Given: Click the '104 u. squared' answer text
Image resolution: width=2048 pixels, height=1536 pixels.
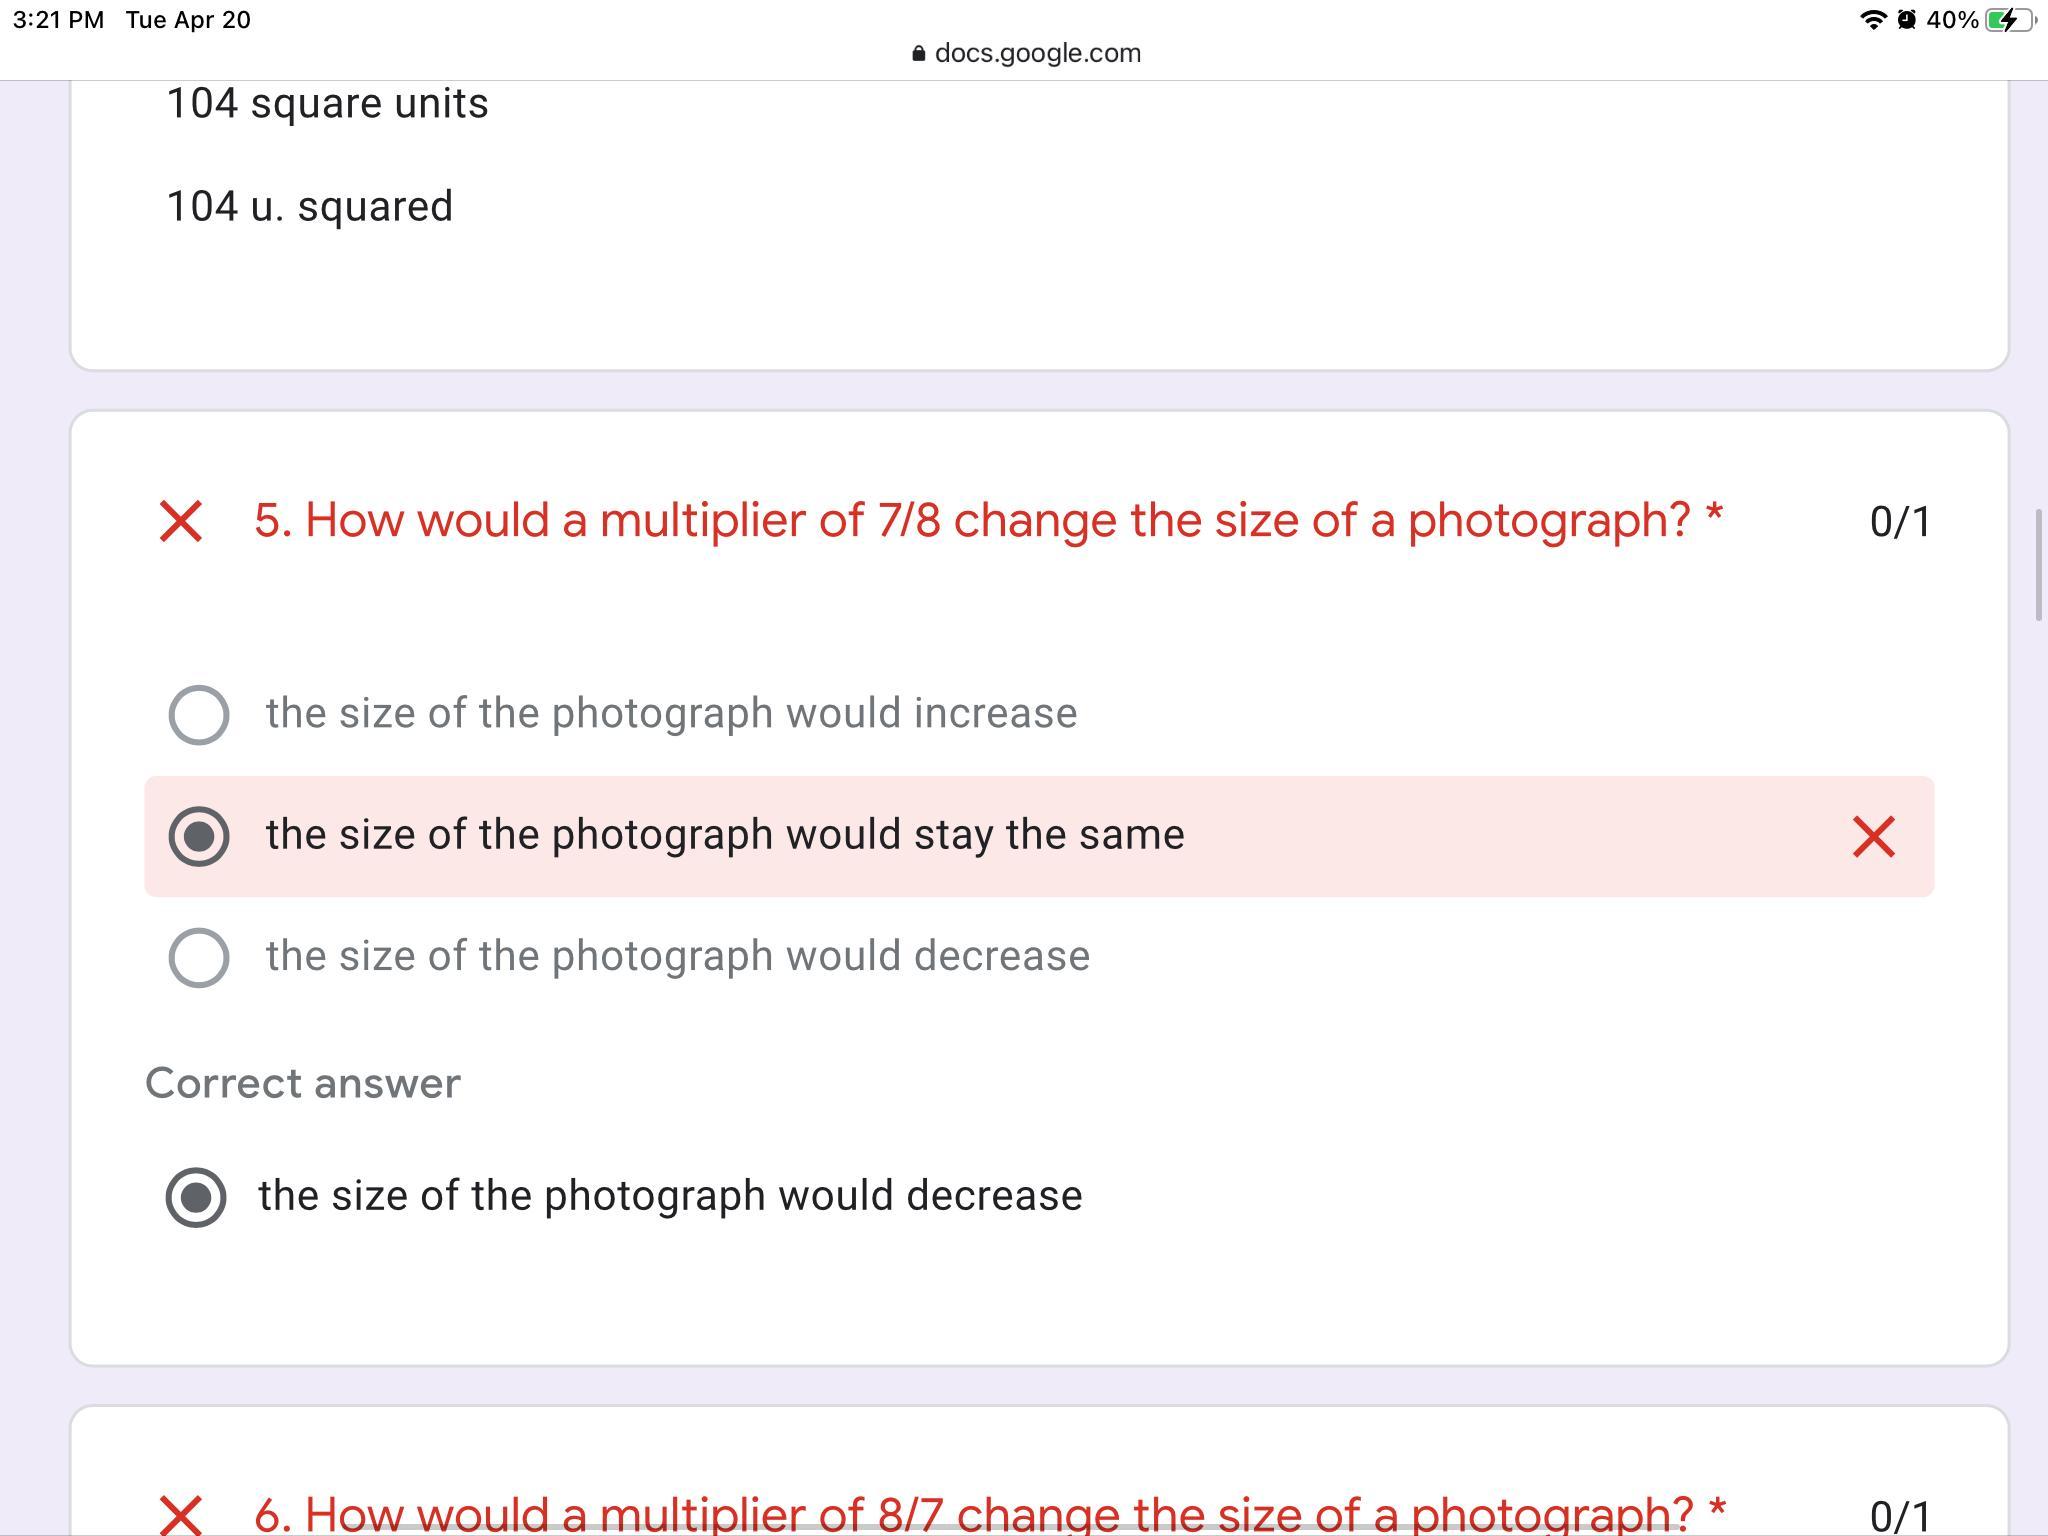Looking at the screenshot, I should (x=309, y=207).
